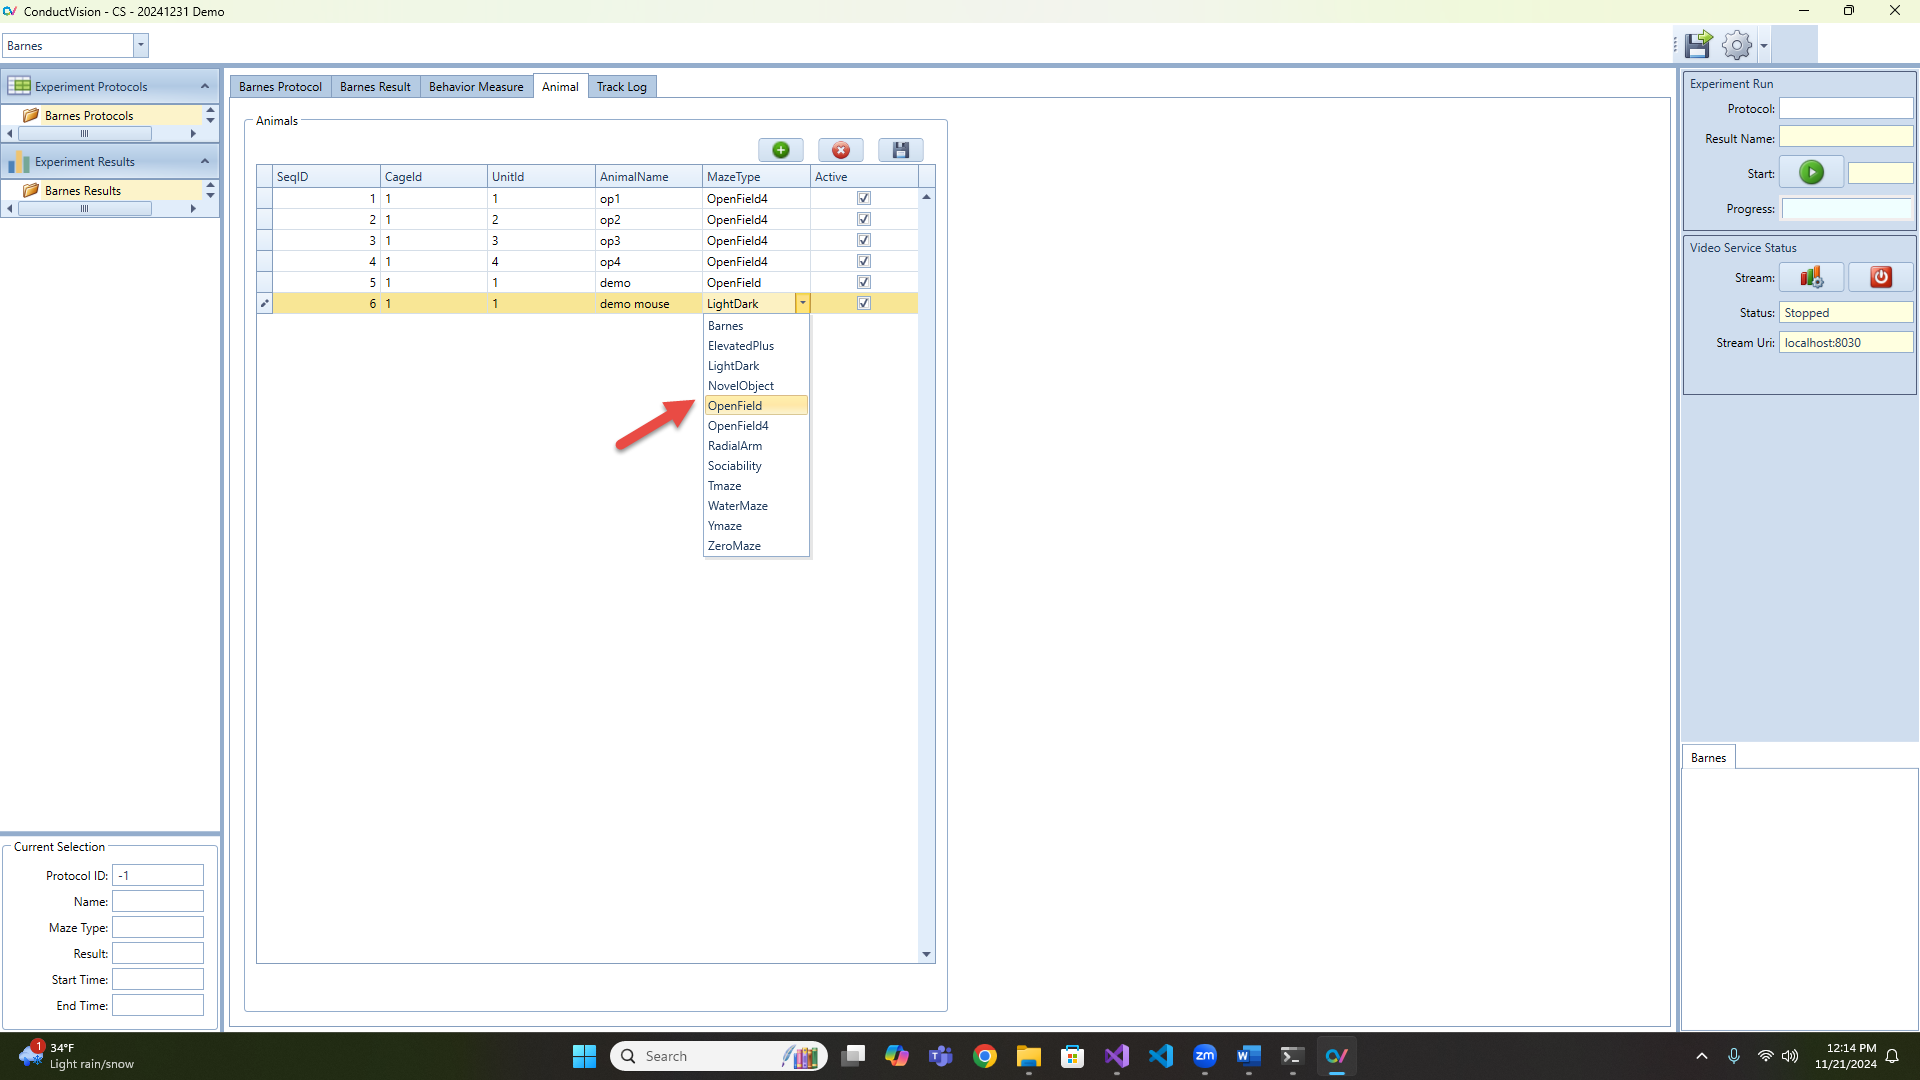Click the green add animal button
This screenshot has height=1080, width=1920.
tap(780, 150)
